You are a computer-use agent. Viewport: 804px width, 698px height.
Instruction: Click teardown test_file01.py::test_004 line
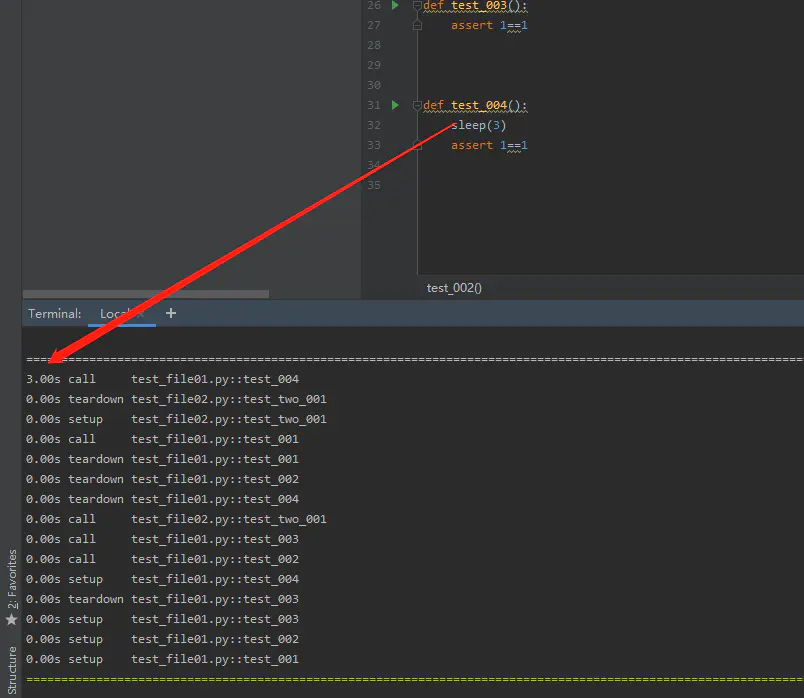tap(163, 500)
